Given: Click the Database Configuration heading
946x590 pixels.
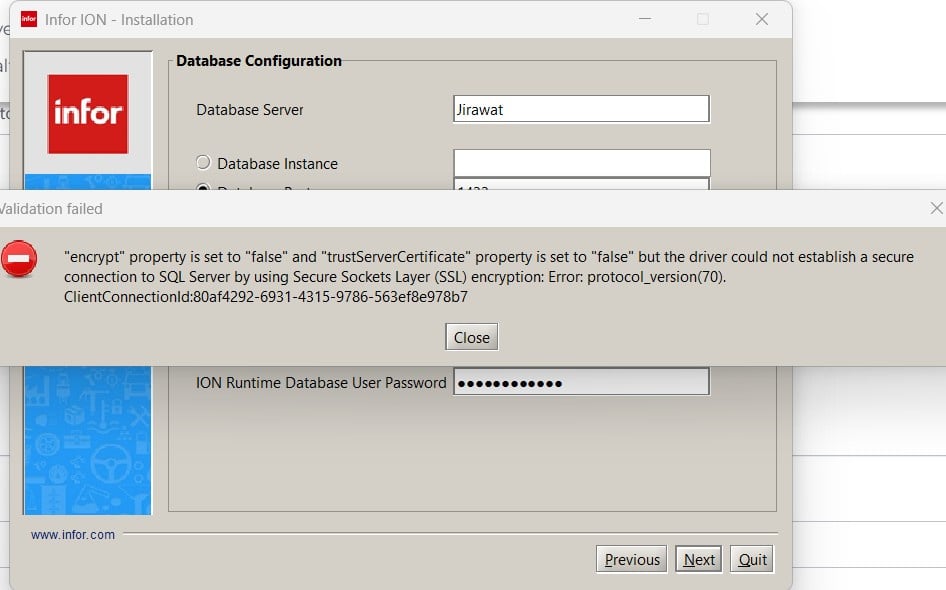Looking at the screenshot, I should 259,61.
